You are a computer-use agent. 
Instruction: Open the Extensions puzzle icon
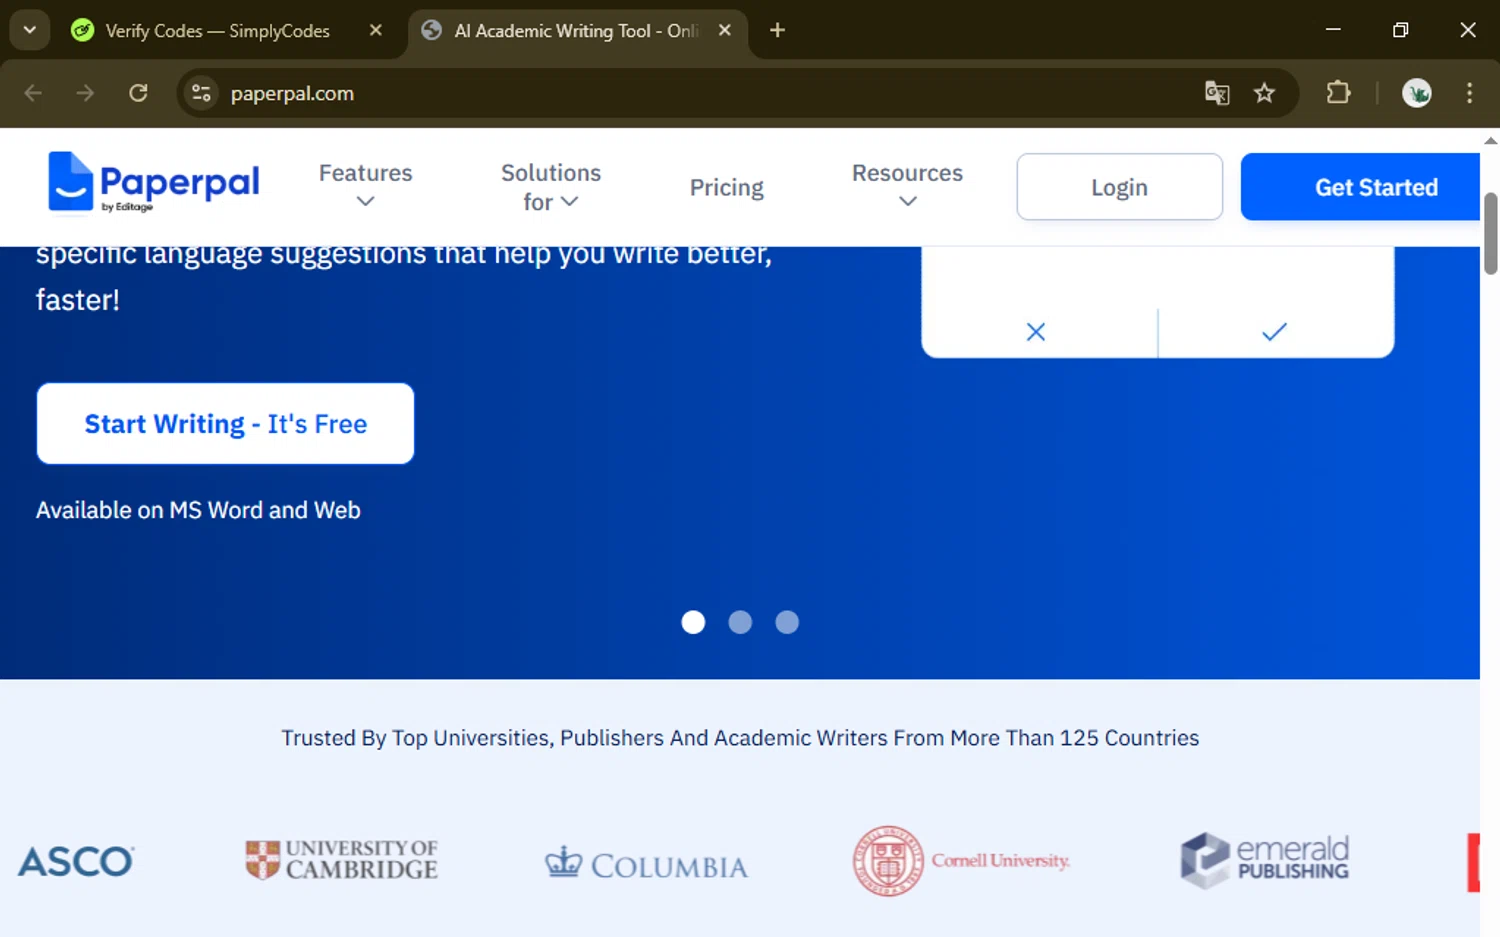[x=1338, y=93]
